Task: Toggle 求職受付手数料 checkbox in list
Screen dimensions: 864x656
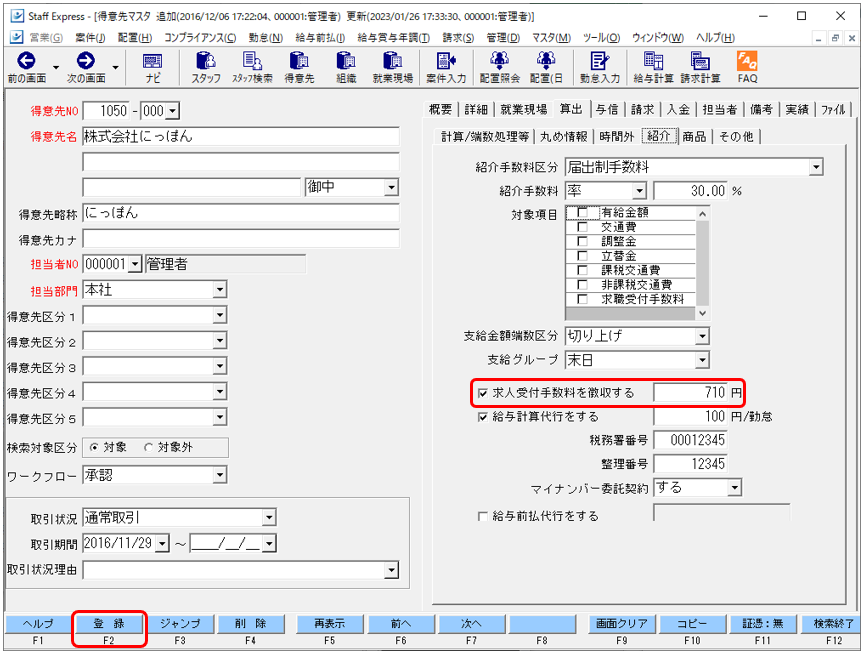Action: coord(582,299)
